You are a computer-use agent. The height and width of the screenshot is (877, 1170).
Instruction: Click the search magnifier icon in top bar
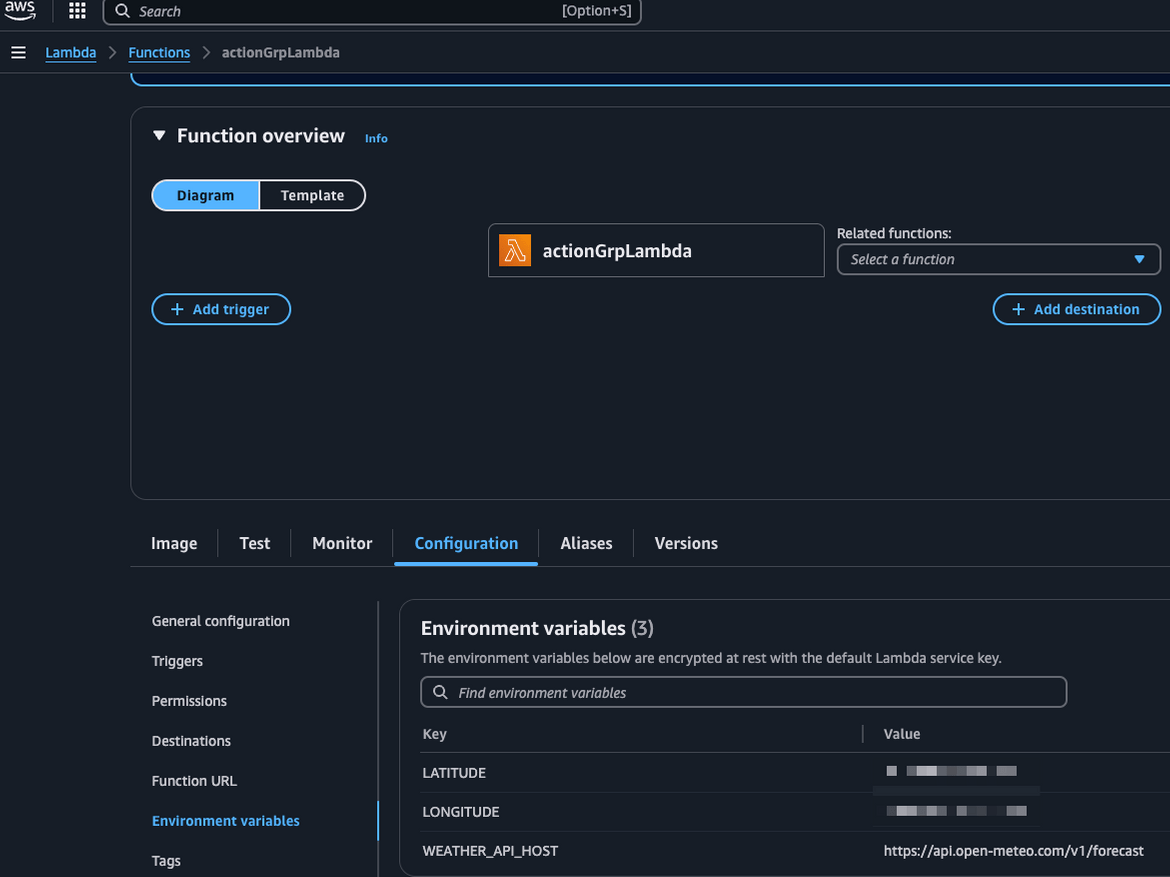122,11
